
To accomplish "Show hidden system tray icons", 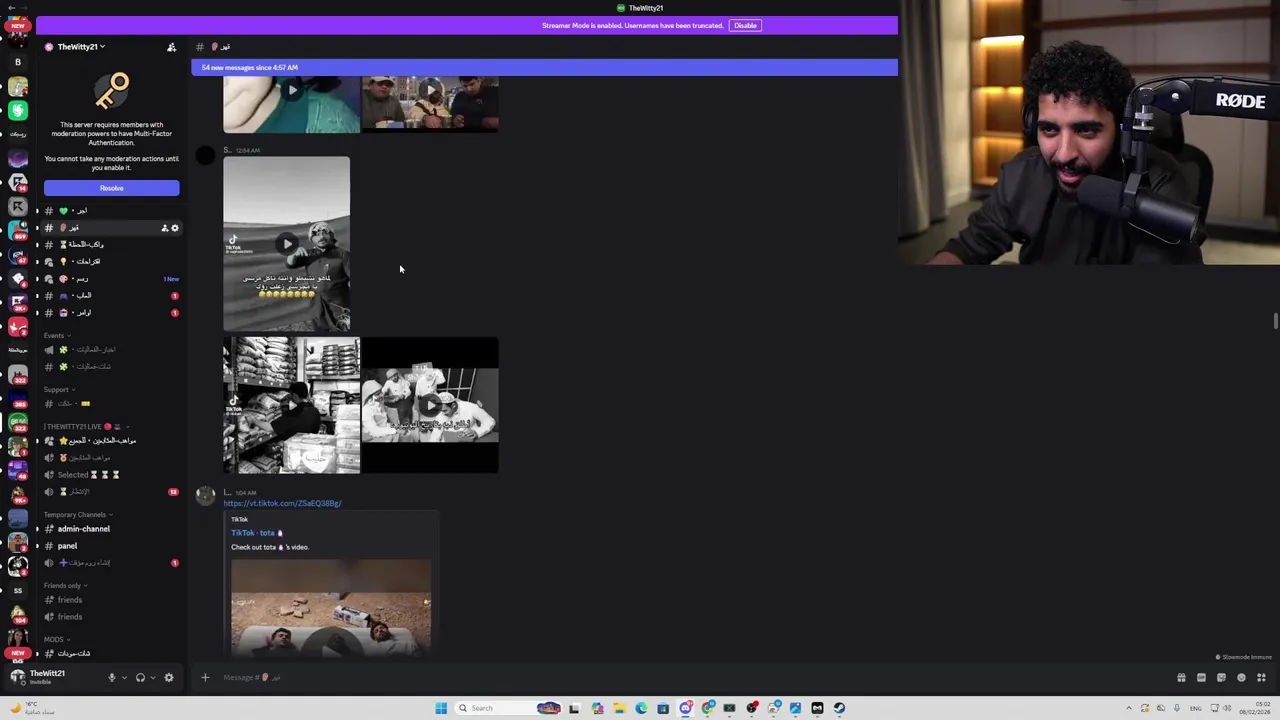I will (1129, 708).
